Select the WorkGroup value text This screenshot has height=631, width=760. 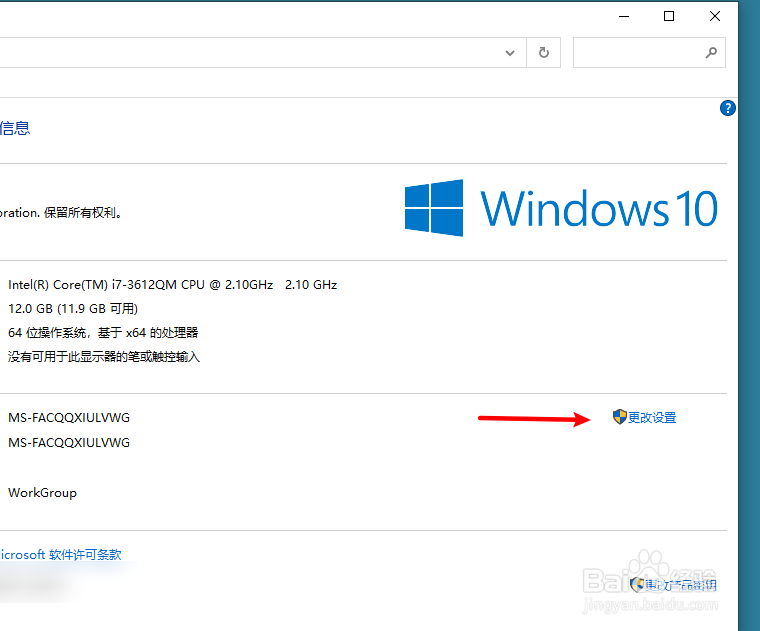tap(42, 493)
